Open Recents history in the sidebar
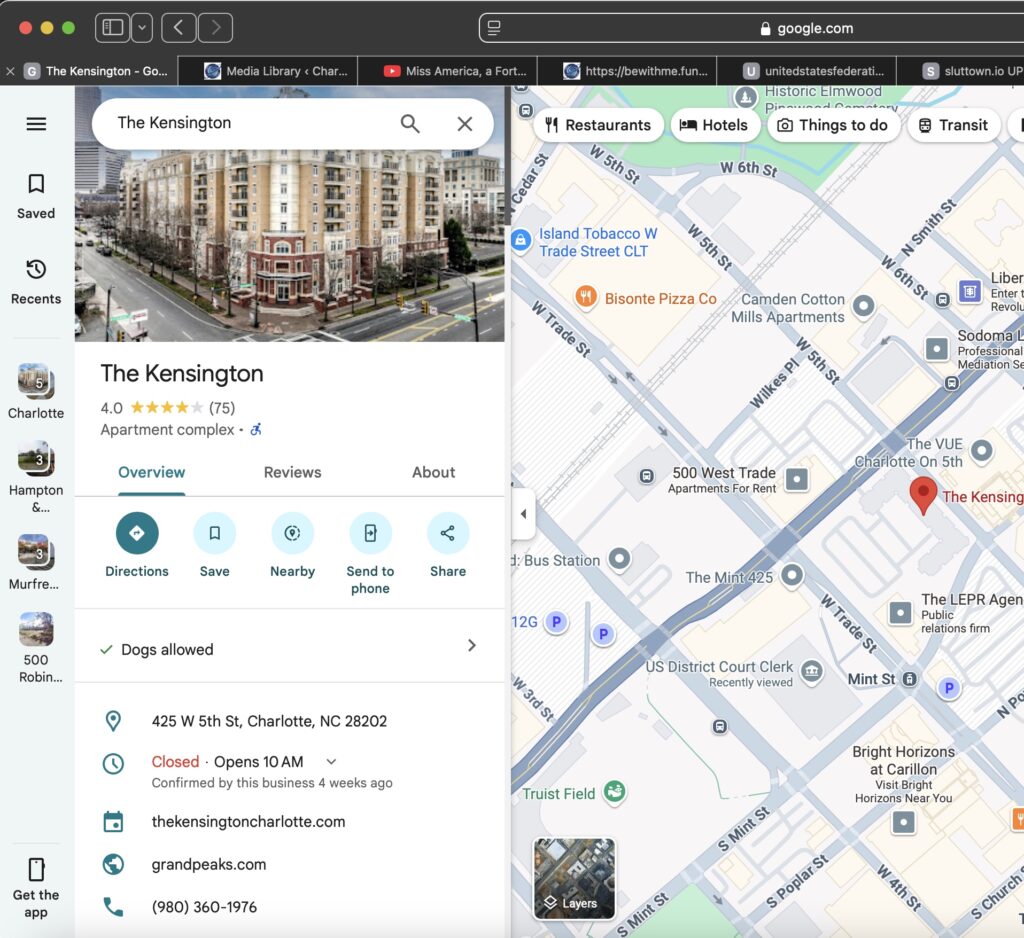1024x938 pixels. [36, 282]
